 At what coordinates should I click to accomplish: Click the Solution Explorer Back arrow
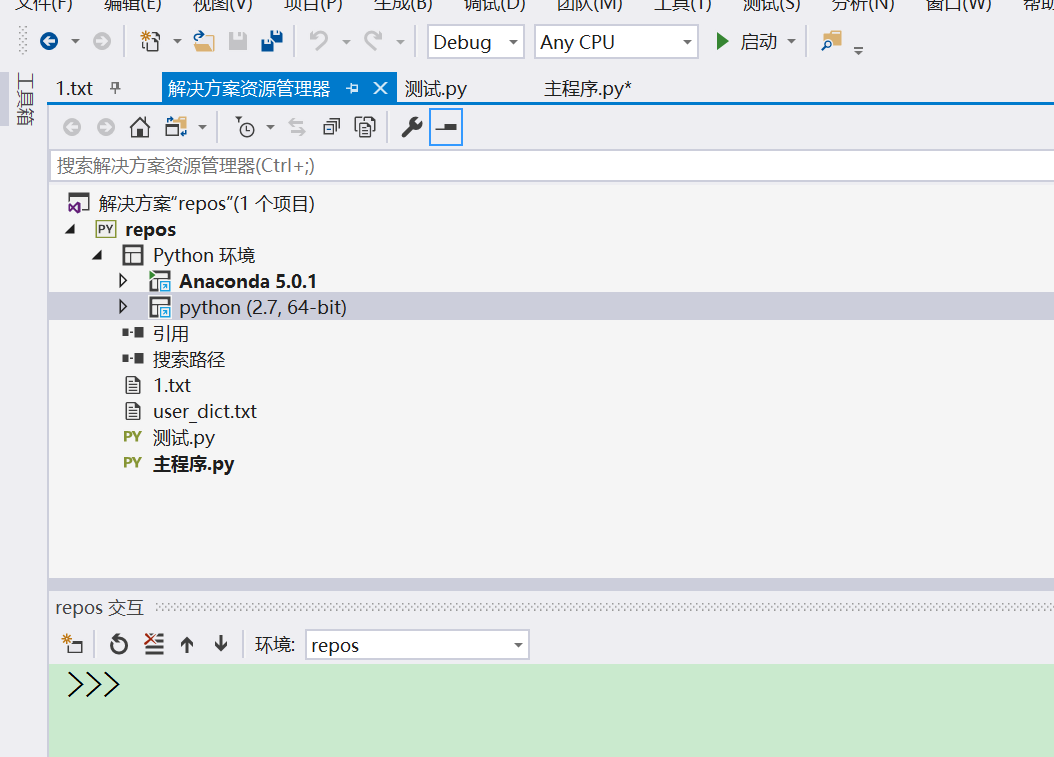coord(72,127)
